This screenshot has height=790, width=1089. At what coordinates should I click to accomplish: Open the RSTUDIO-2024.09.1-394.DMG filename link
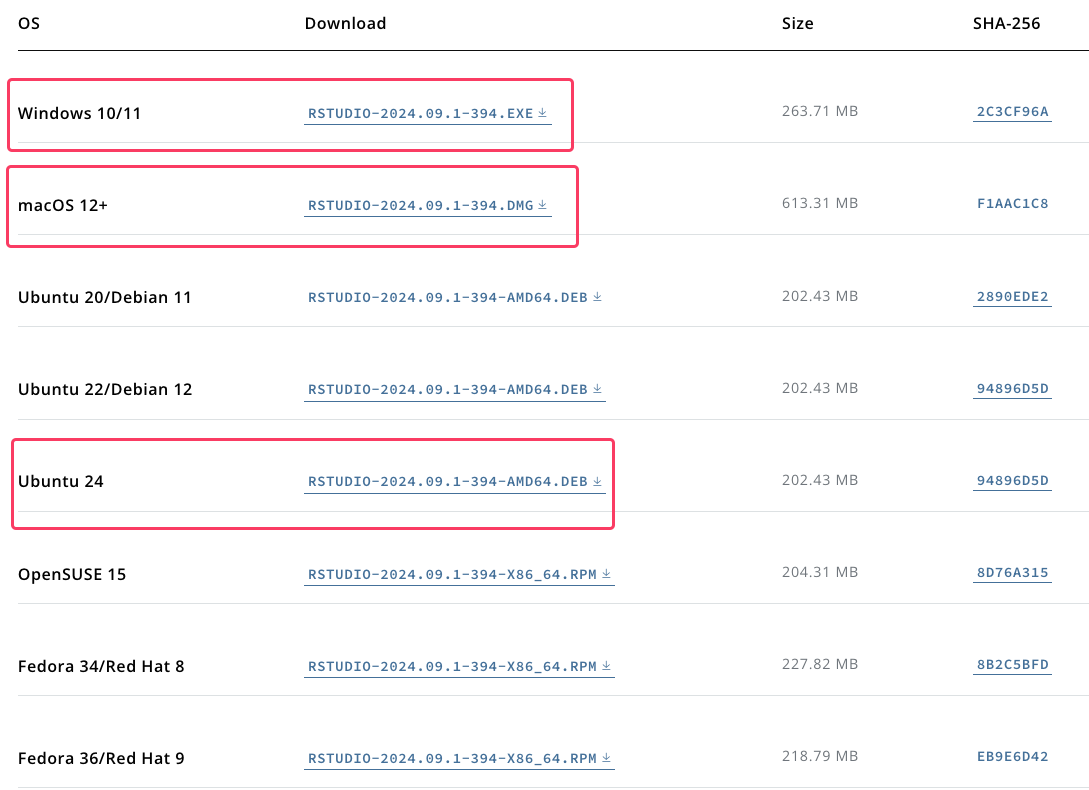pos(420,205)
